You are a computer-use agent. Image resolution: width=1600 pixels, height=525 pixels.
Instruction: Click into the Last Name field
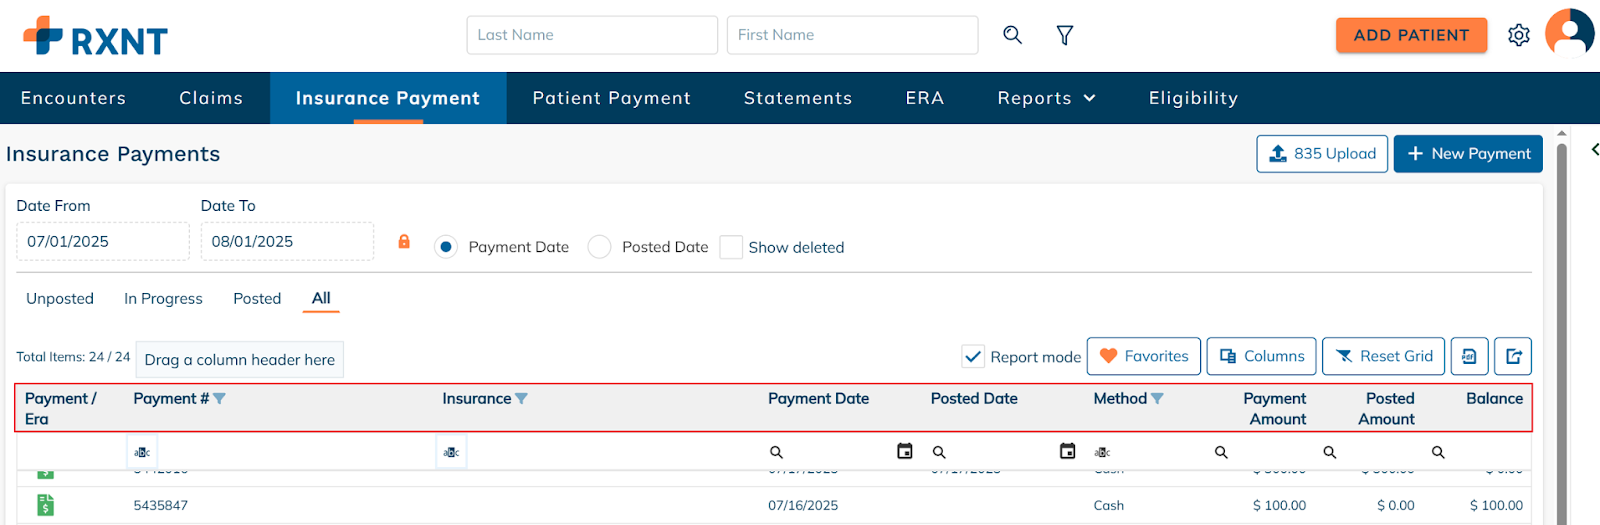591,35
